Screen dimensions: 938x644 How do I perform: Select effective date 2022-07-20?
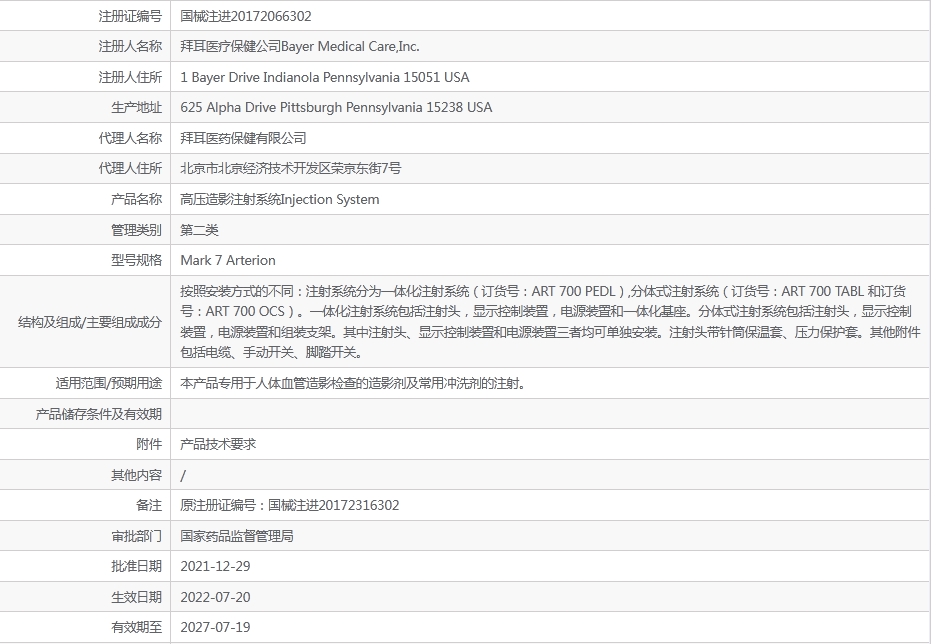(x=215, y=597)
